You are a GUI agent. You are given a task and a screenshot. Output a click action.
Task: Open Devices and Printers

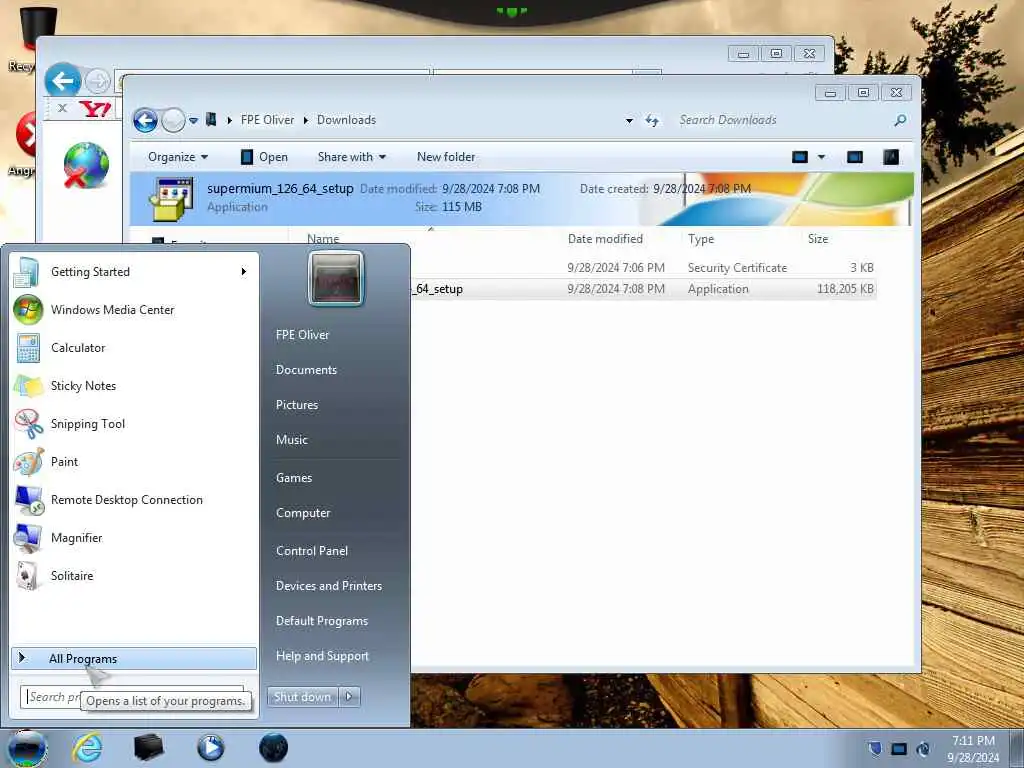[328, 586]
